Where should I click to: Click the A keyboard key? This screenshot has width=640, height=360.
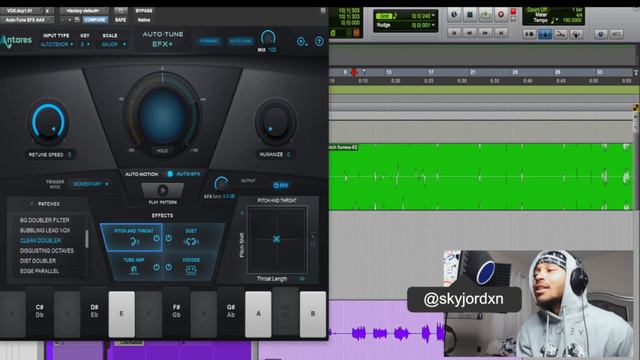click(x=258, y=313)
